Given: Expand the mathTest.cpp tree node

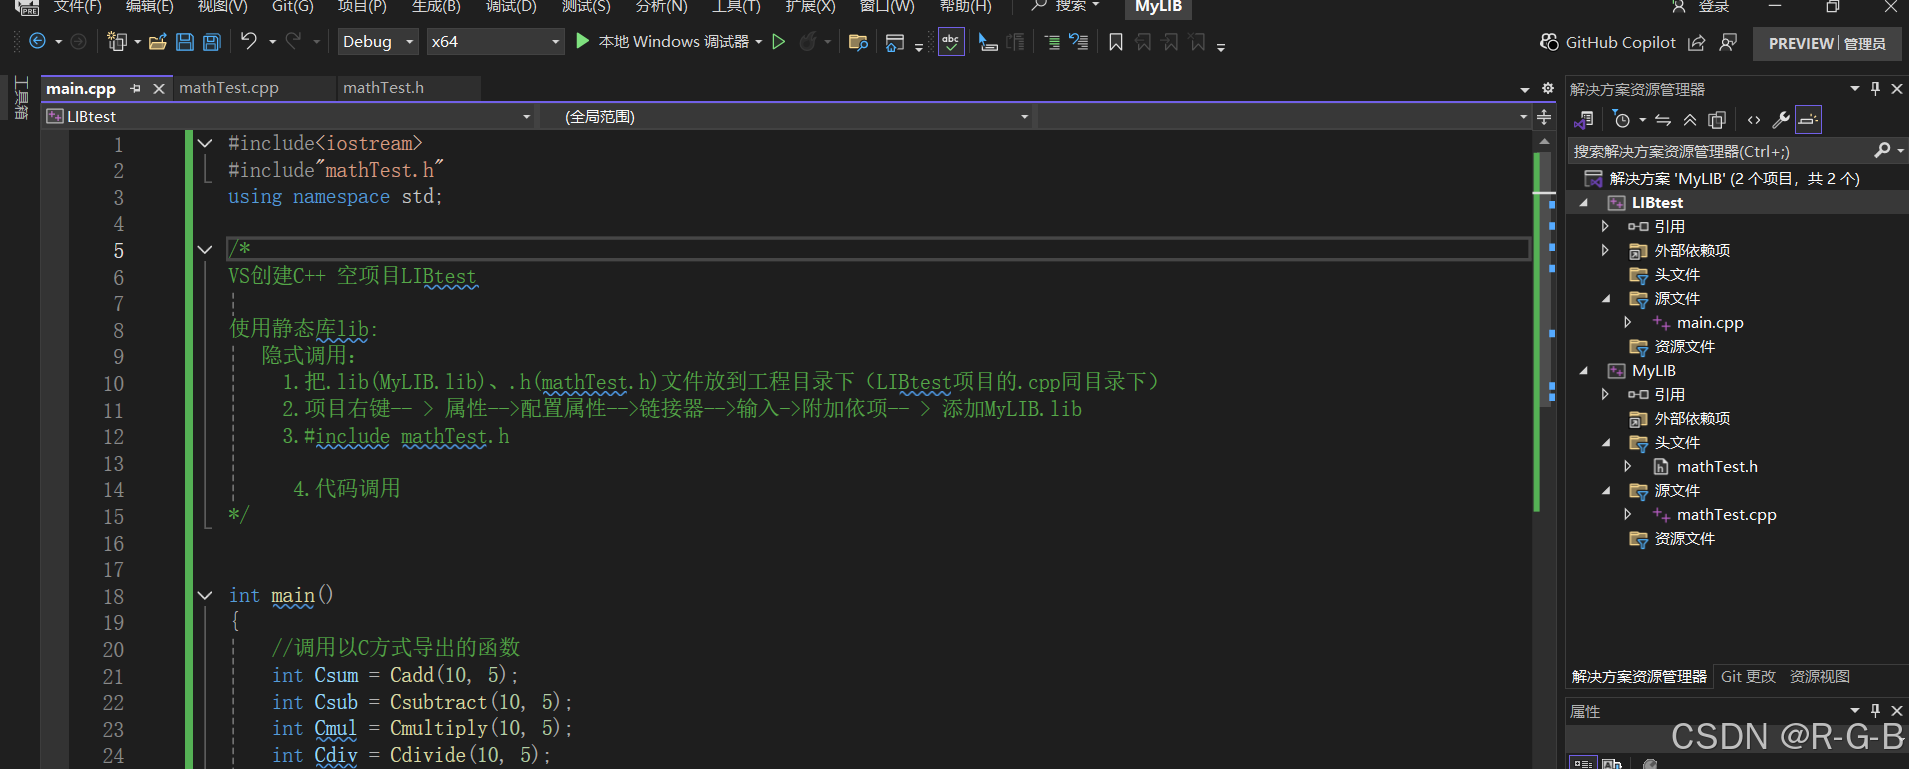Looking at the screenshot, I should coord(1628,514).
